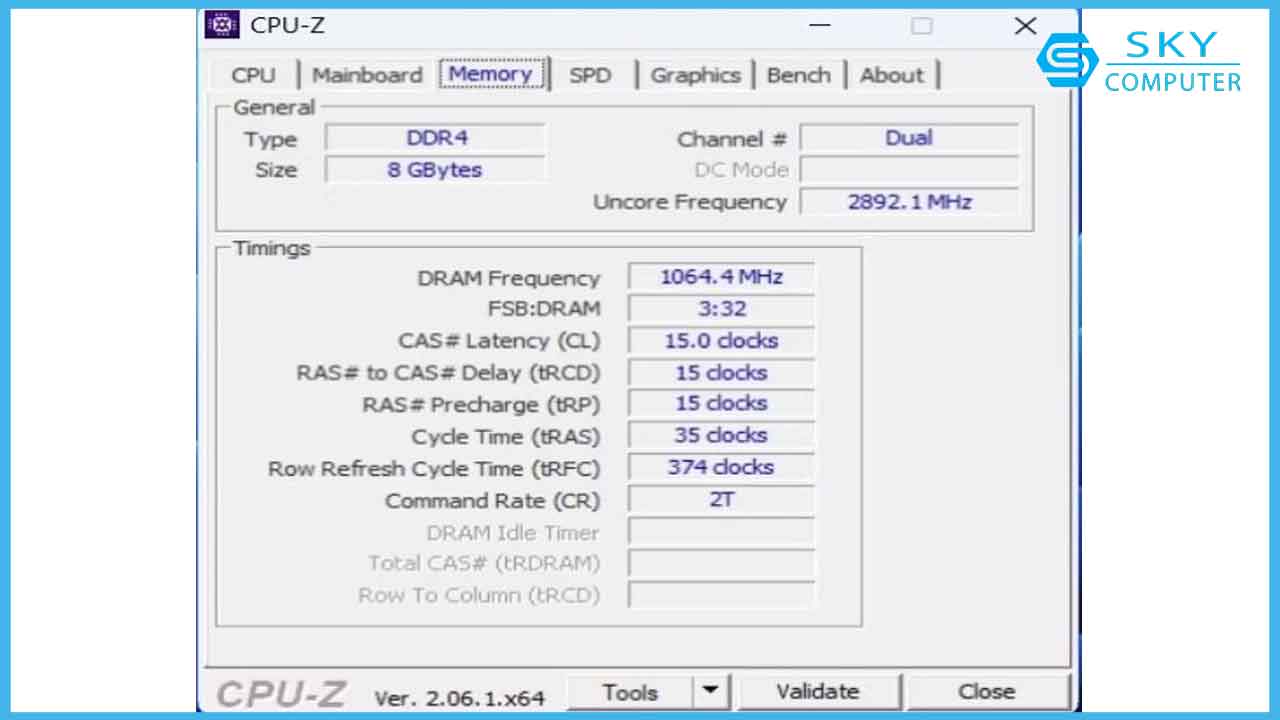The width and height of the screenshot is (1280, 720).
Task: Open the Tools dropdown arrow
Action: pyautogui.click(x=710, y=691)
